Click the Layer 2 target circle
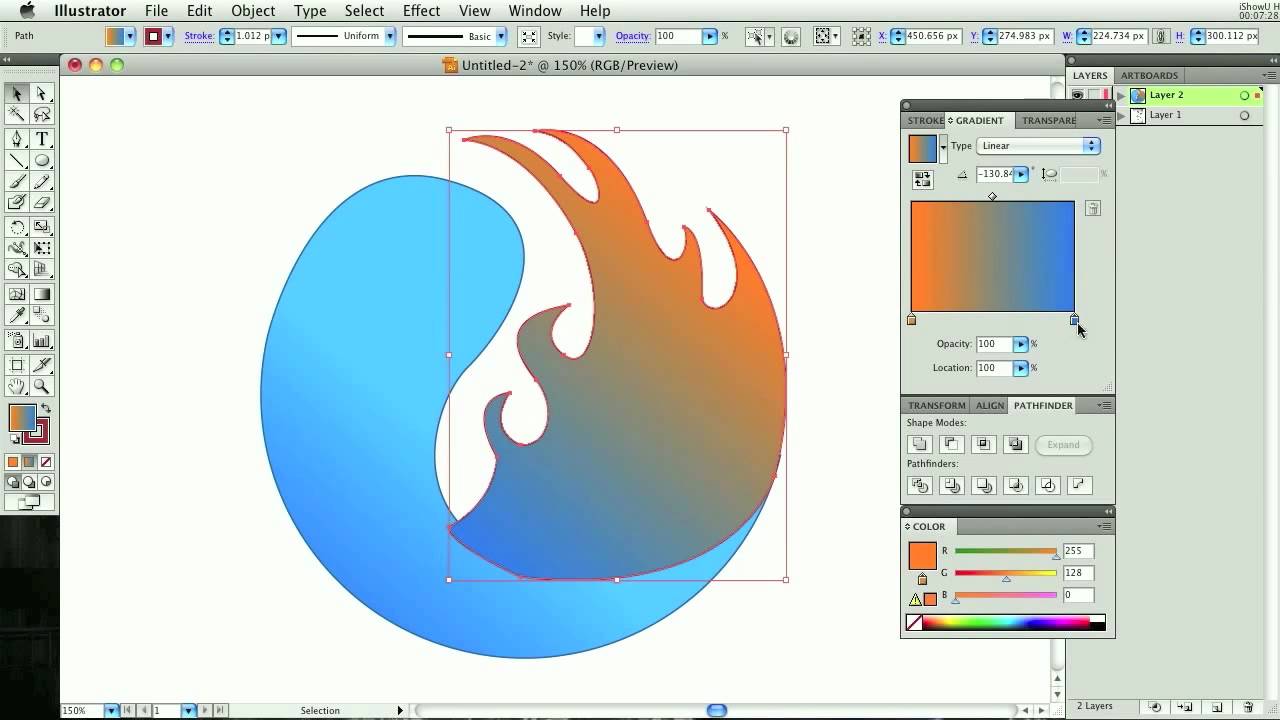The image size is (1280, 720). point(1244,95)
